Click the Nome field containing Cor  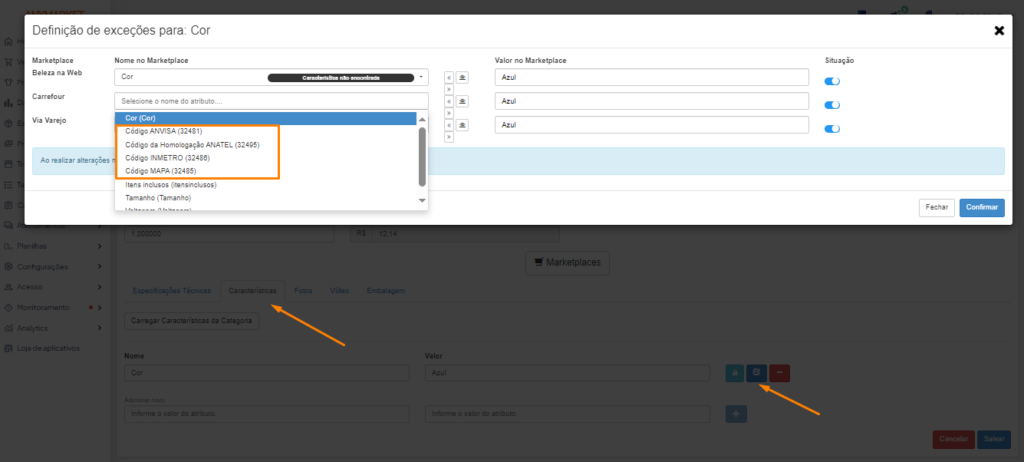coord(266,373)
